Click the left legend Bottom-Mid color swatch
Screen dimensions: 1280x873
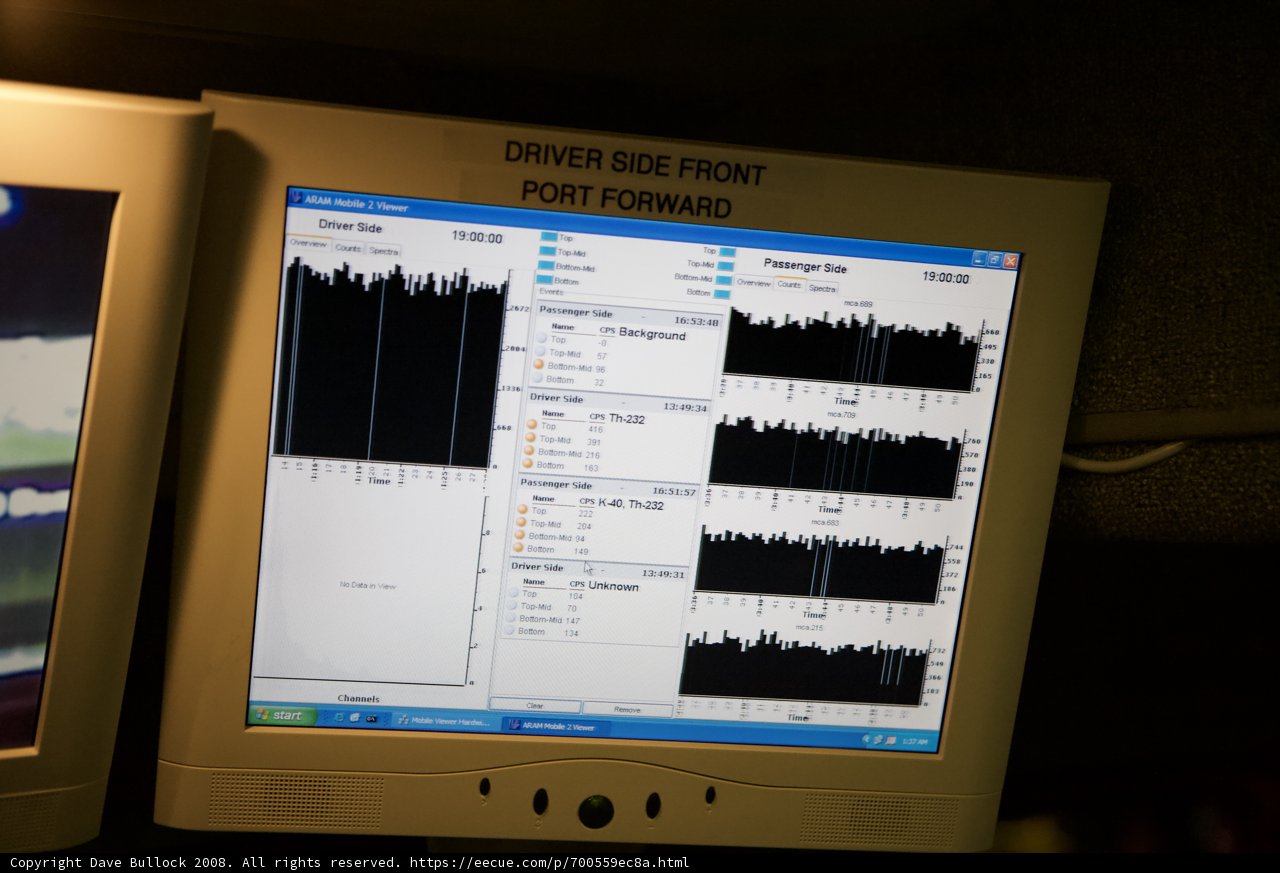(545, 266)
